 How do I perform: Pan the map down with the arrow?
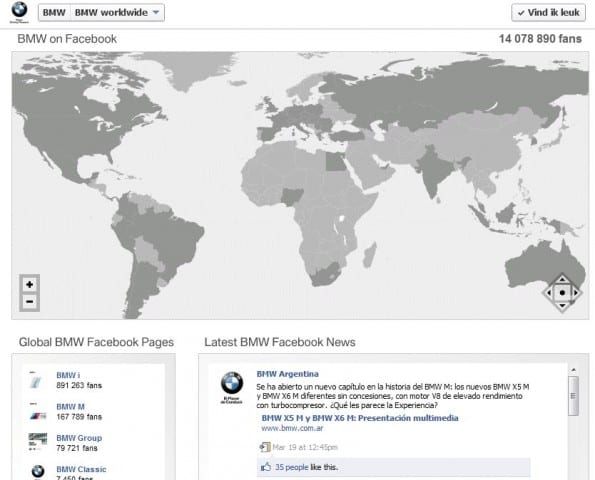tap(562, 305)
